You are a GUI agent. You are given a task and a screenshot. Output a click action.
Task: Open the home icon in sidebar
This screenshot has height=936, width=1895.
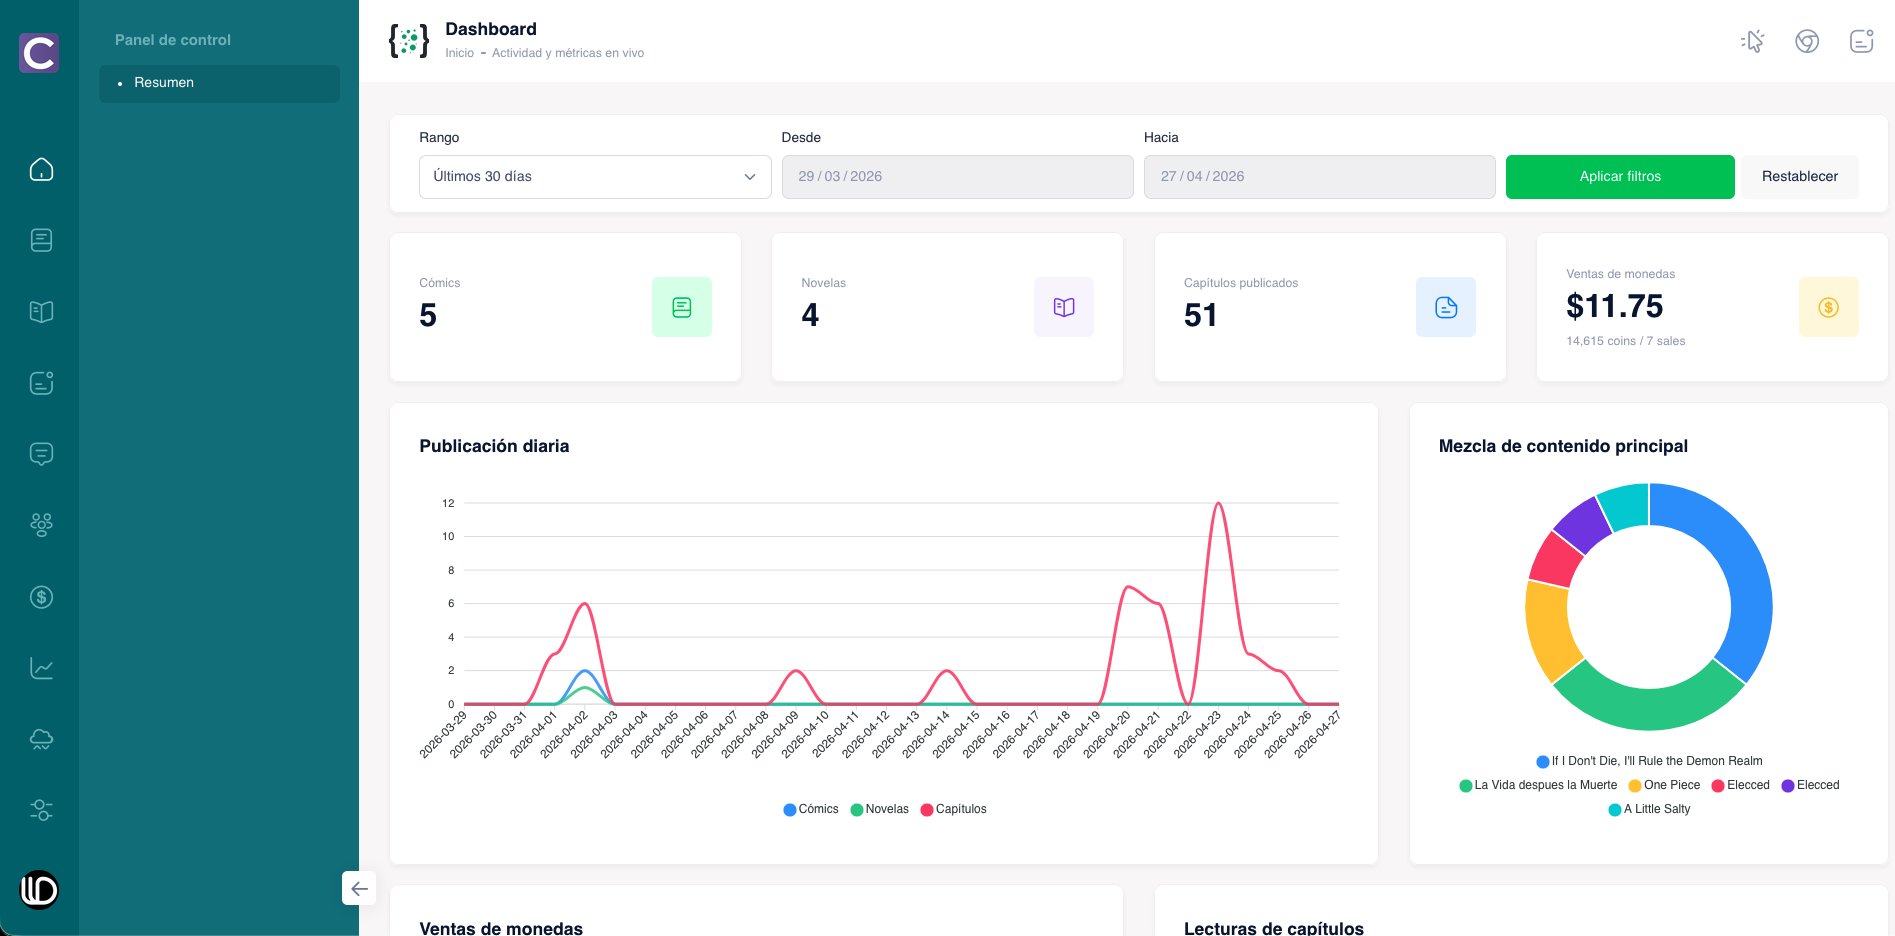[41, 170]
